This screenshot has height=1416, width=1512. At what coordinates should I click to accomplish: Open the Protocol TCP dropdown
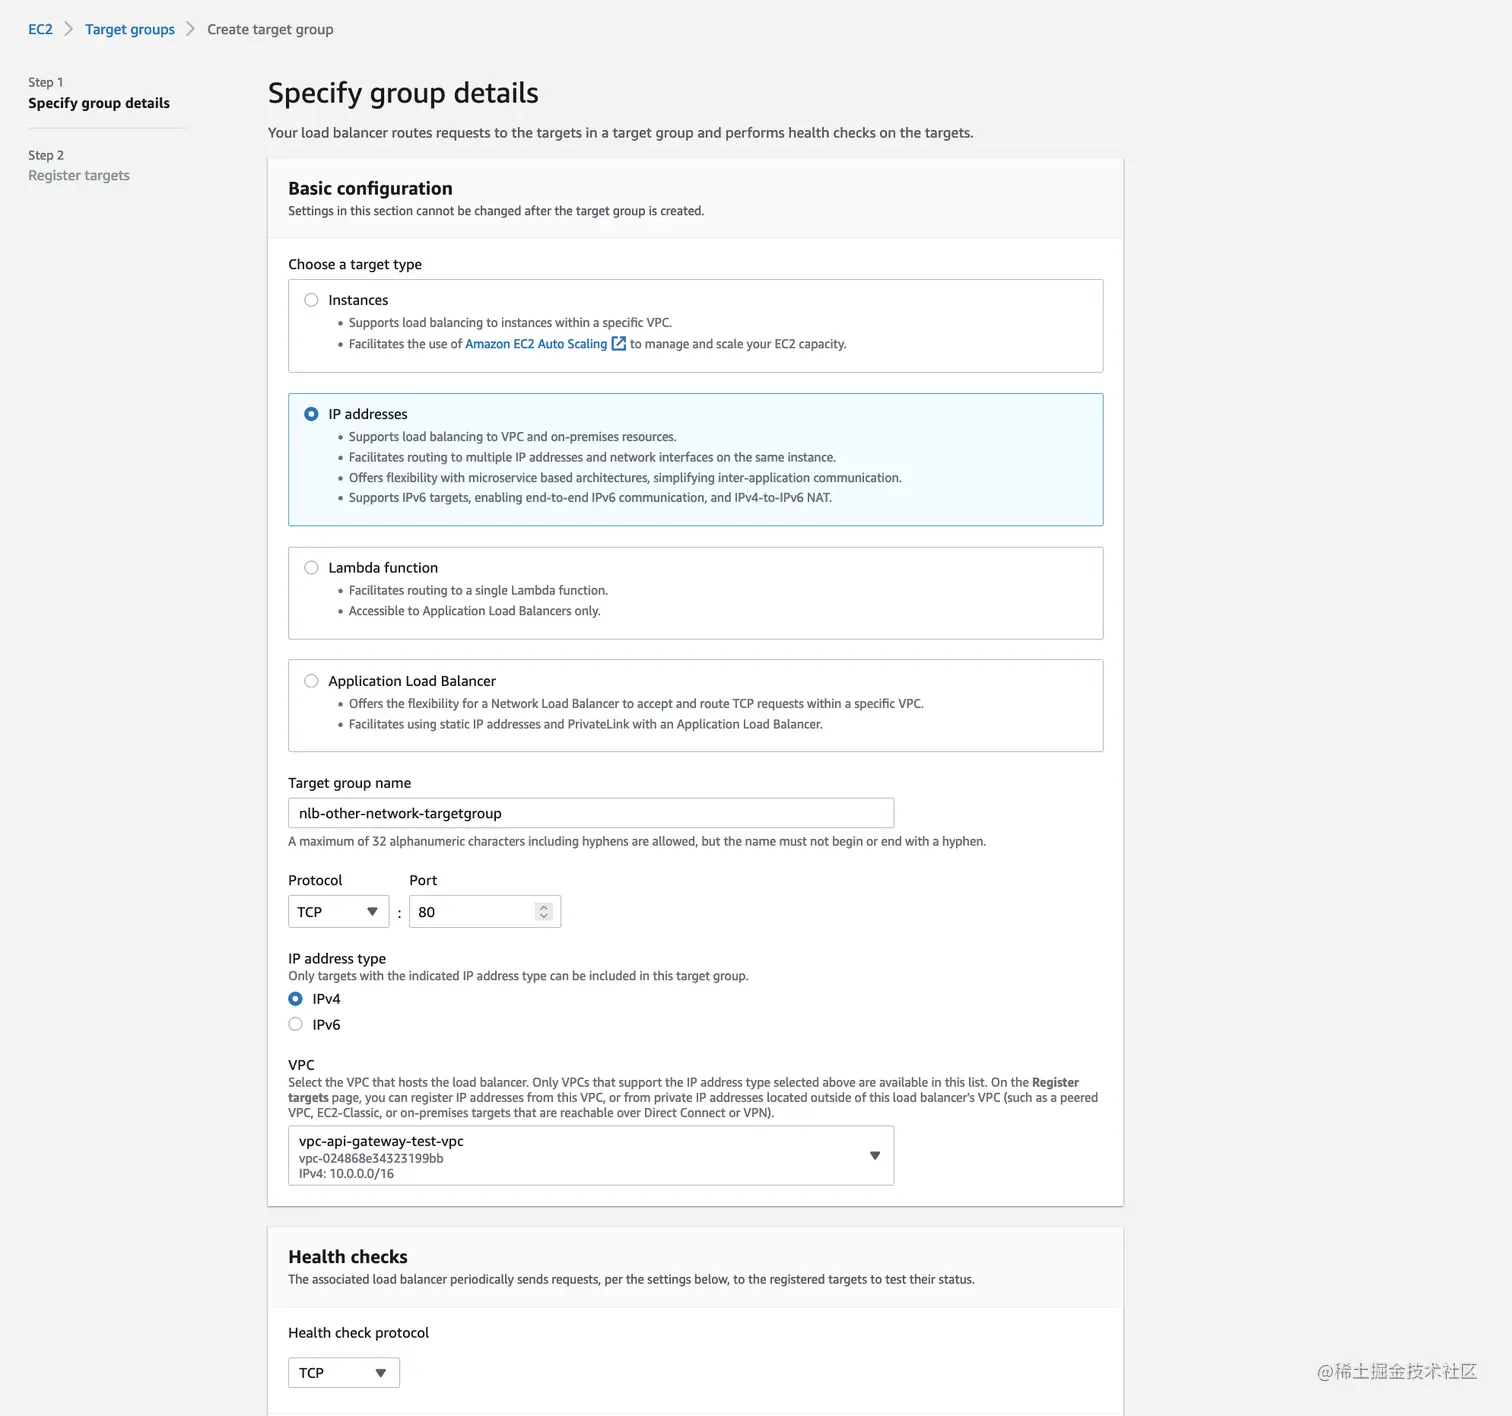point(338,912)
